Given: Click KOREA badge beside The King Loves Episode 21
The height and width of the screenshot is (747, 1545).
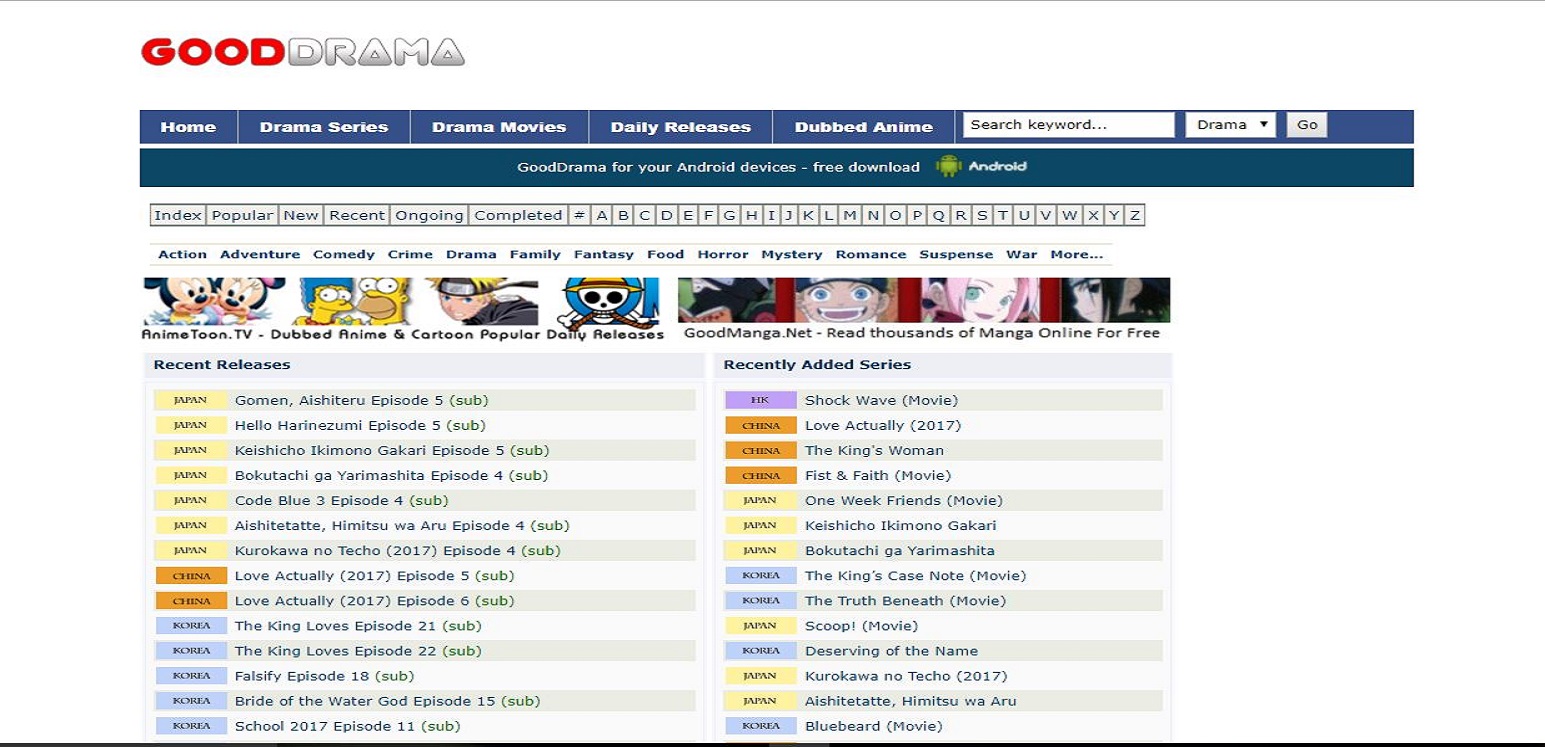Looking at the screenshot, I should 190,626.
